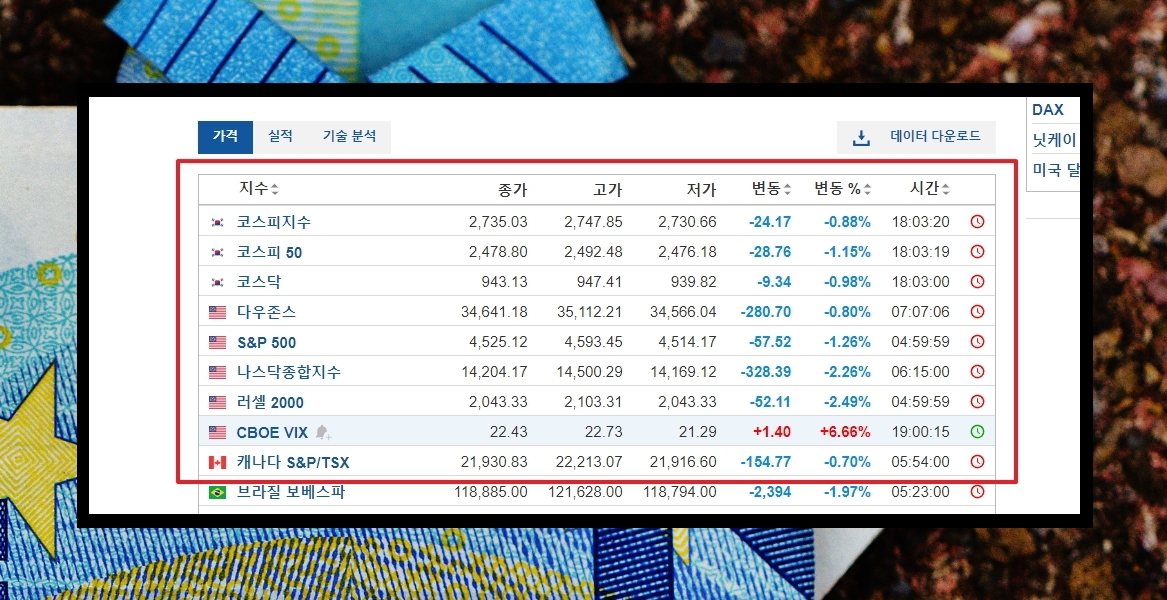
Task: Open the 브라질 보베스파 index link
Action: [291, 492]
